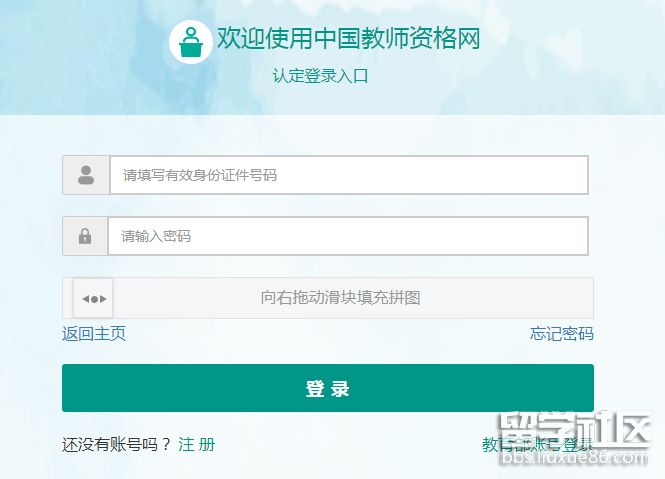
Task: Click the 欢迎使用中国教师资格网 title text
Action: tap(348, 39)
